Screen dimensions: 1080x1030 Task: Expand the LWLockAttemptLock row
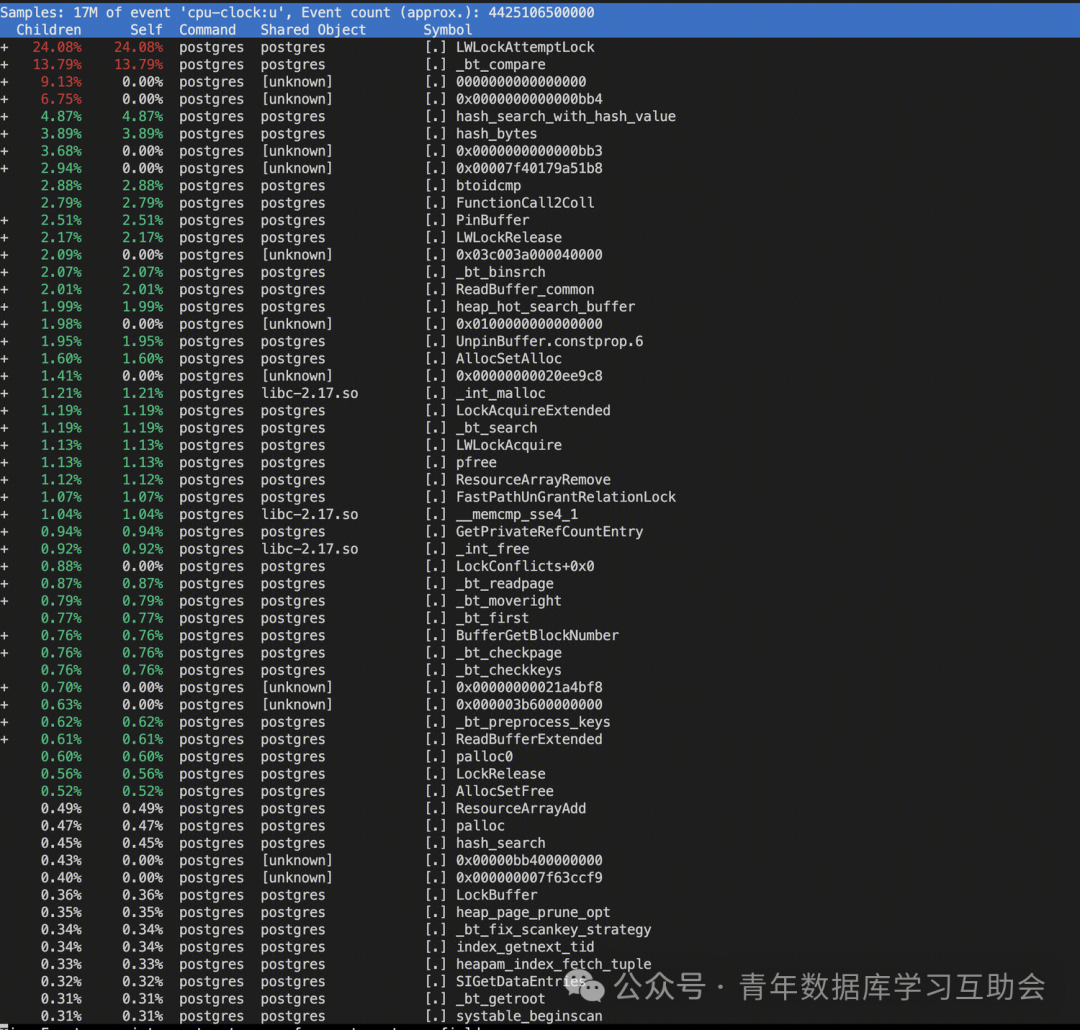coord(5,48)
